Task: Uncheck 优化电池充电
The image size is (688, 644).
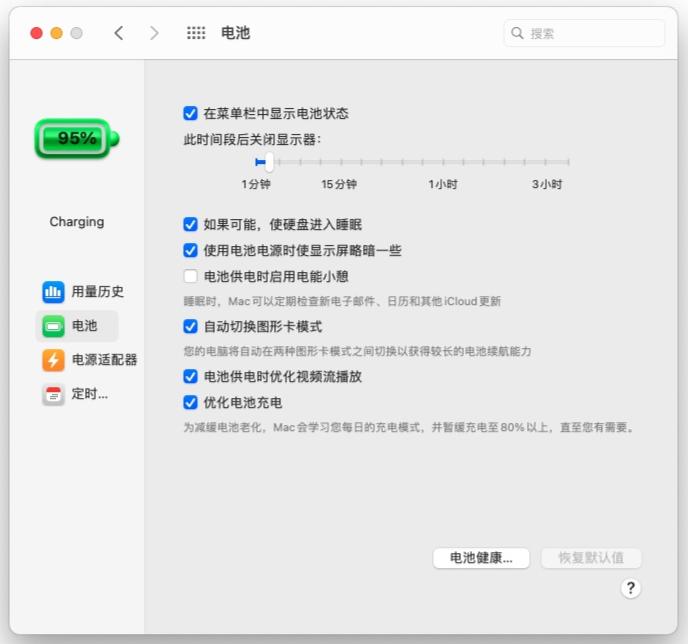Action: tap(190, 402)
